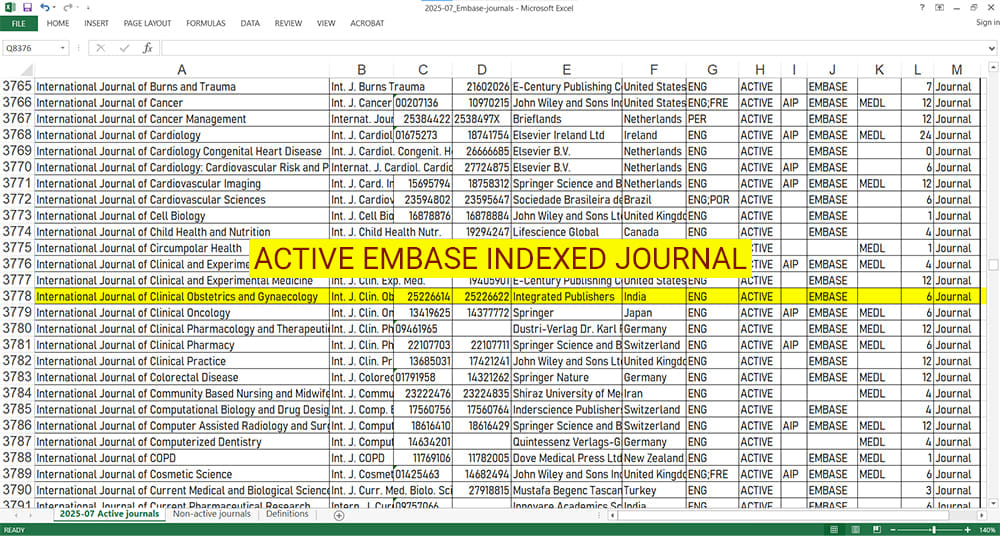Open the REVIEW ribbon tab
The image size is (1000, 536).
coord(288,24)
